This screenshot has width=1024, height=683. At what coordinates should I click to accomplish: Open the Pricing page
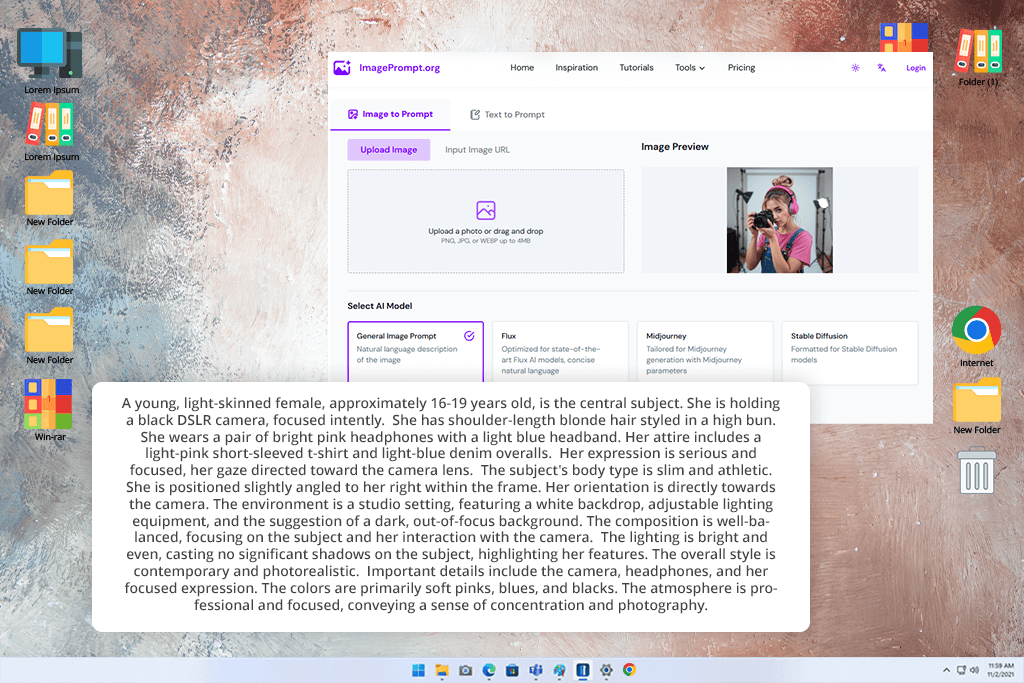741,68
